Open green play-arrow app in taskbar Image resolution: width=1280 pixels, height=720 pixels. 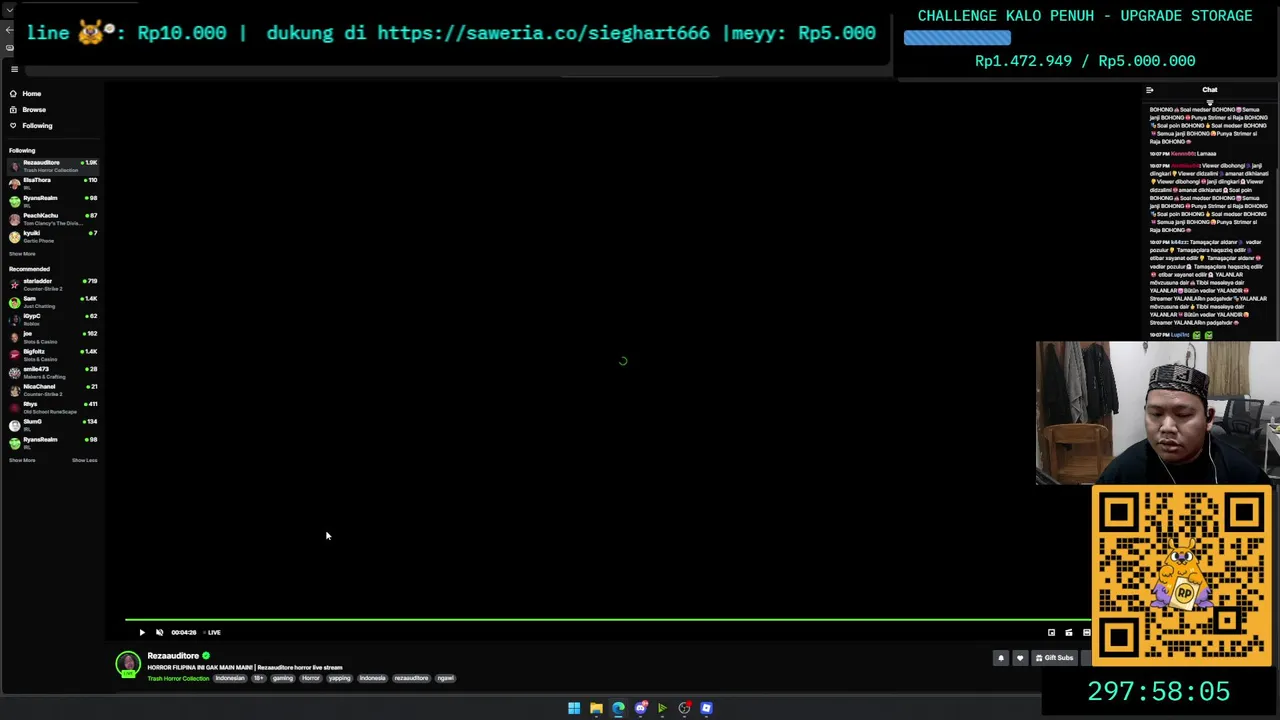pyautogui.click(x=662, y=708)
